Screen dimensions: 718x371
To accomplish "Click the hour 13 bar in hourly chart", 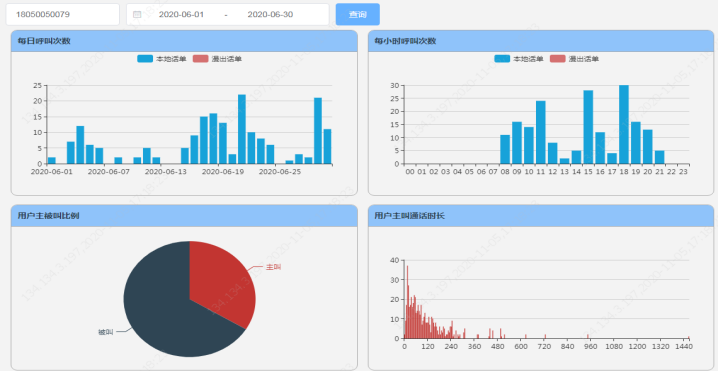I will 564,161.
